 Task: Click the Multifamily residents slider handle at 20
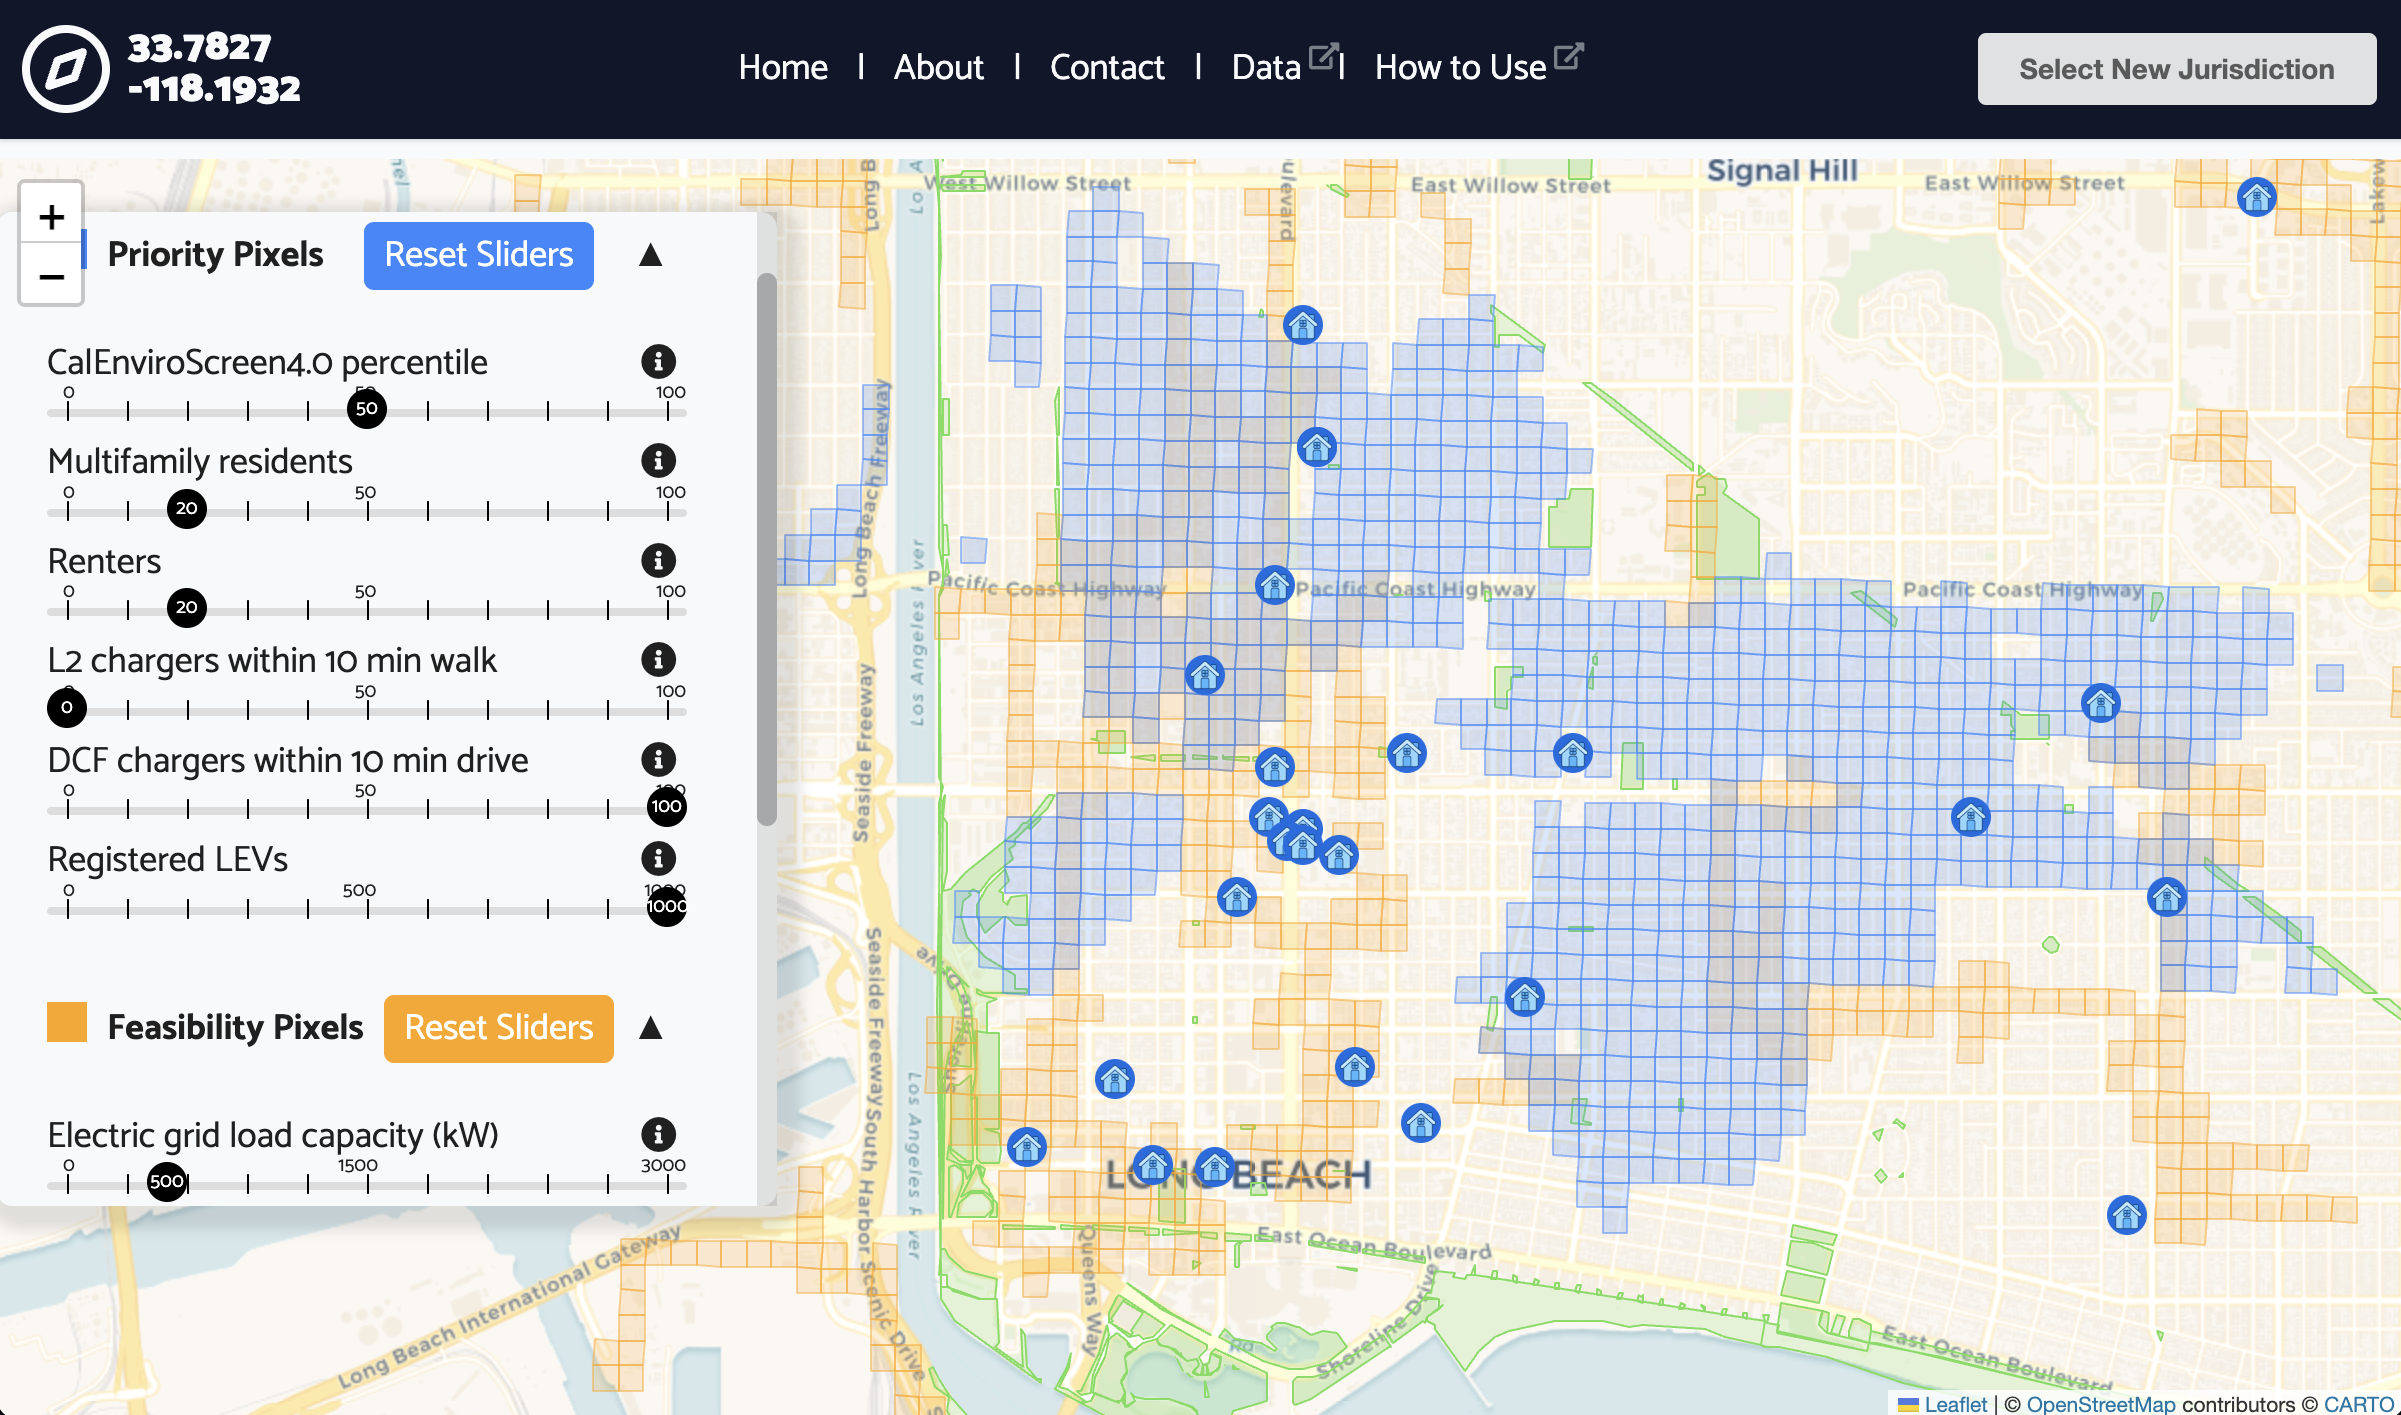pos(187,508)
